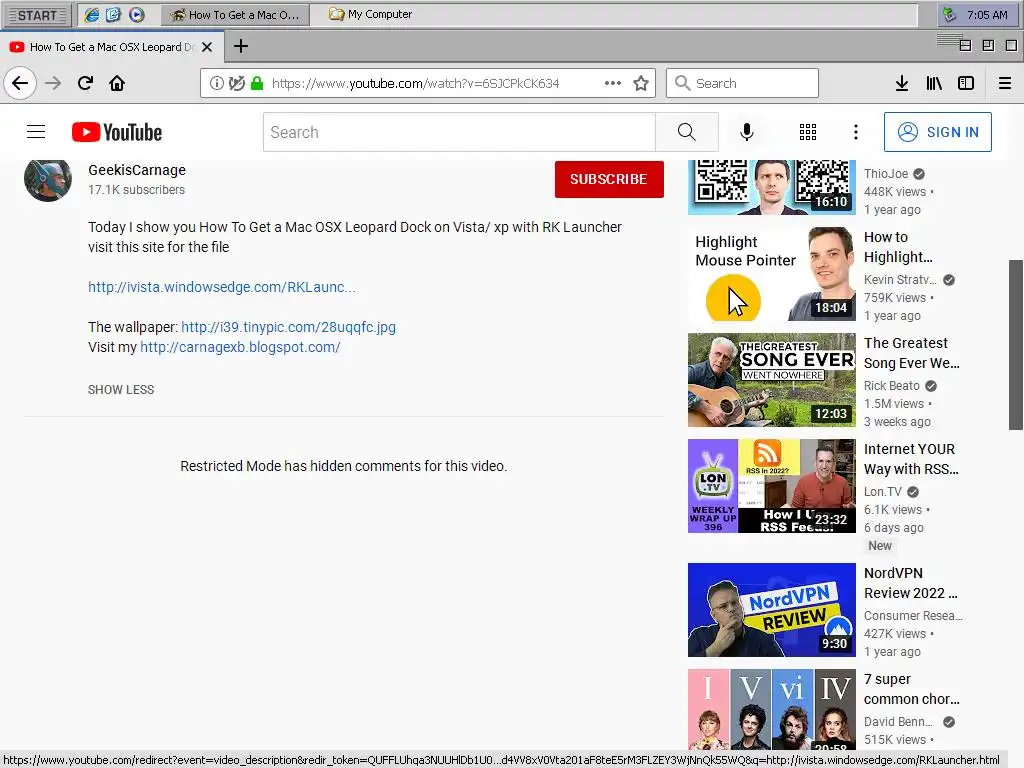Open the page actions three-dot menu
Viewport: 1024px width, 768px height.
pos(613,83)
